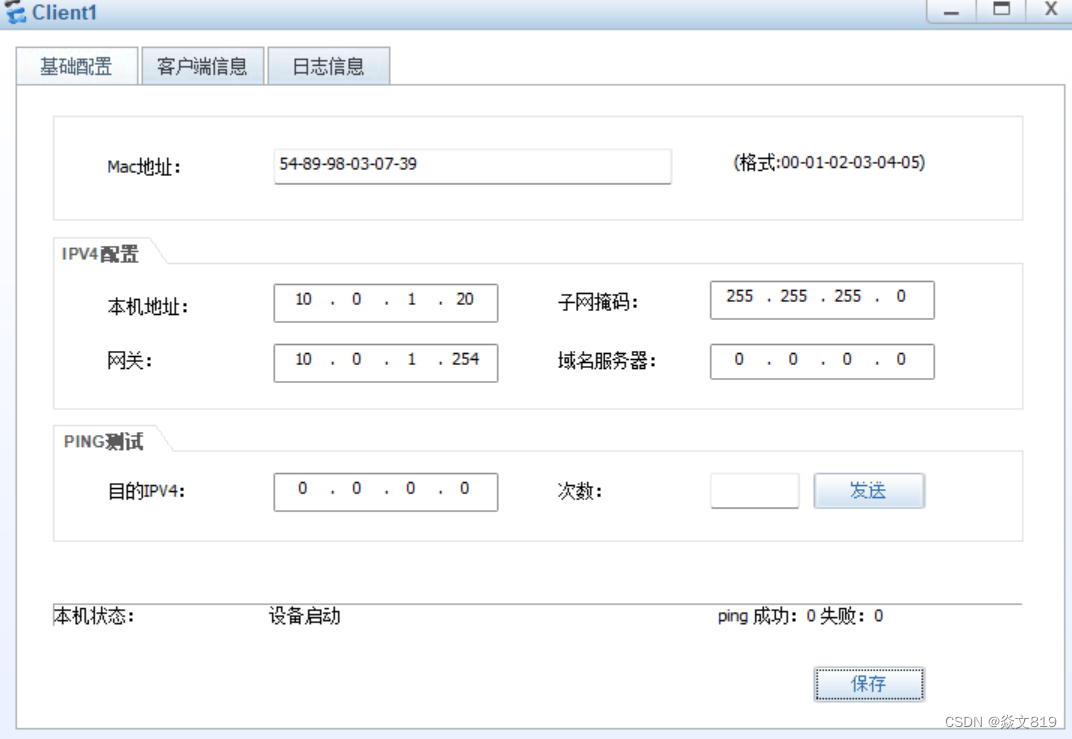Click the 子网掩码 label
The width and height of the screenshot is (1072, 739).
598,301
